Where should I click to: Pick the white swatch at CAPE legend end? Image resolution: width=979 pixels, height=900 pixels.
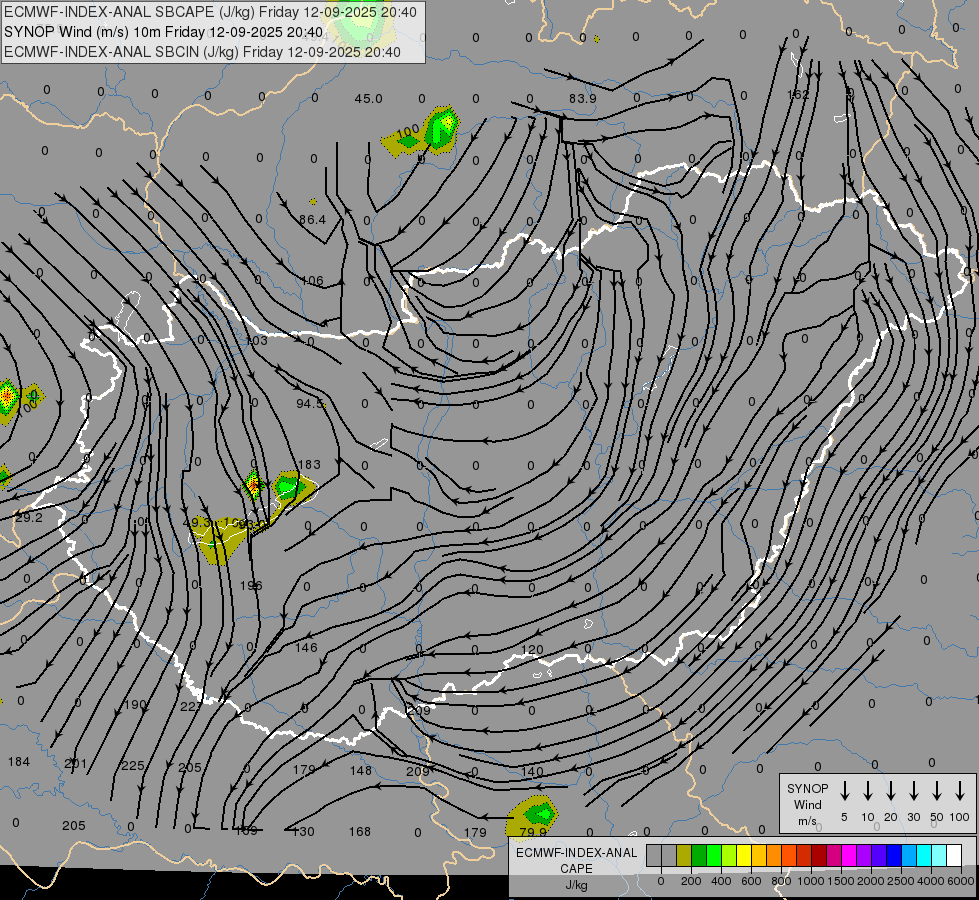953,855
